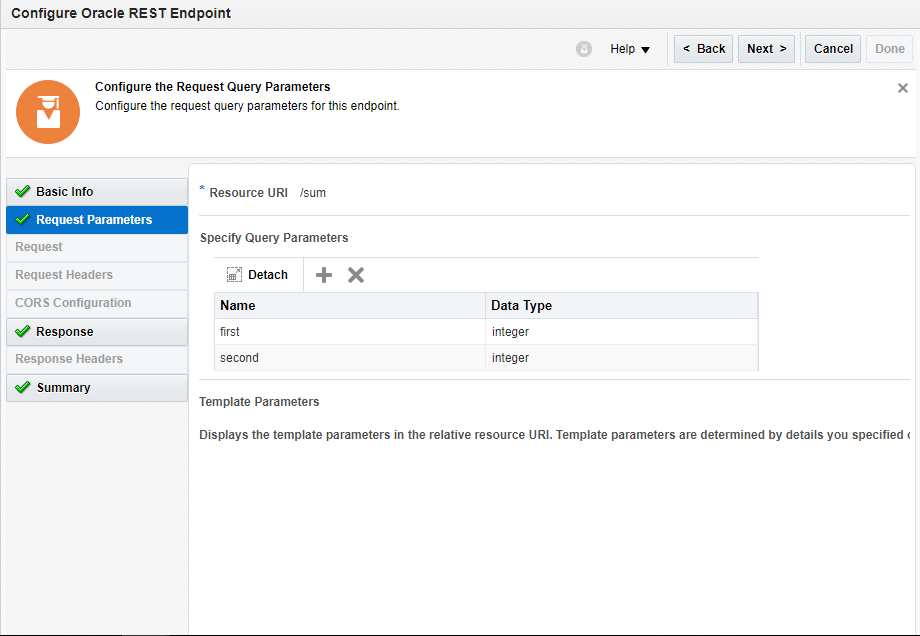This screenshot has width=920, height=636.
Task: Select the 'first' parameter row
Action: (350, 332)
